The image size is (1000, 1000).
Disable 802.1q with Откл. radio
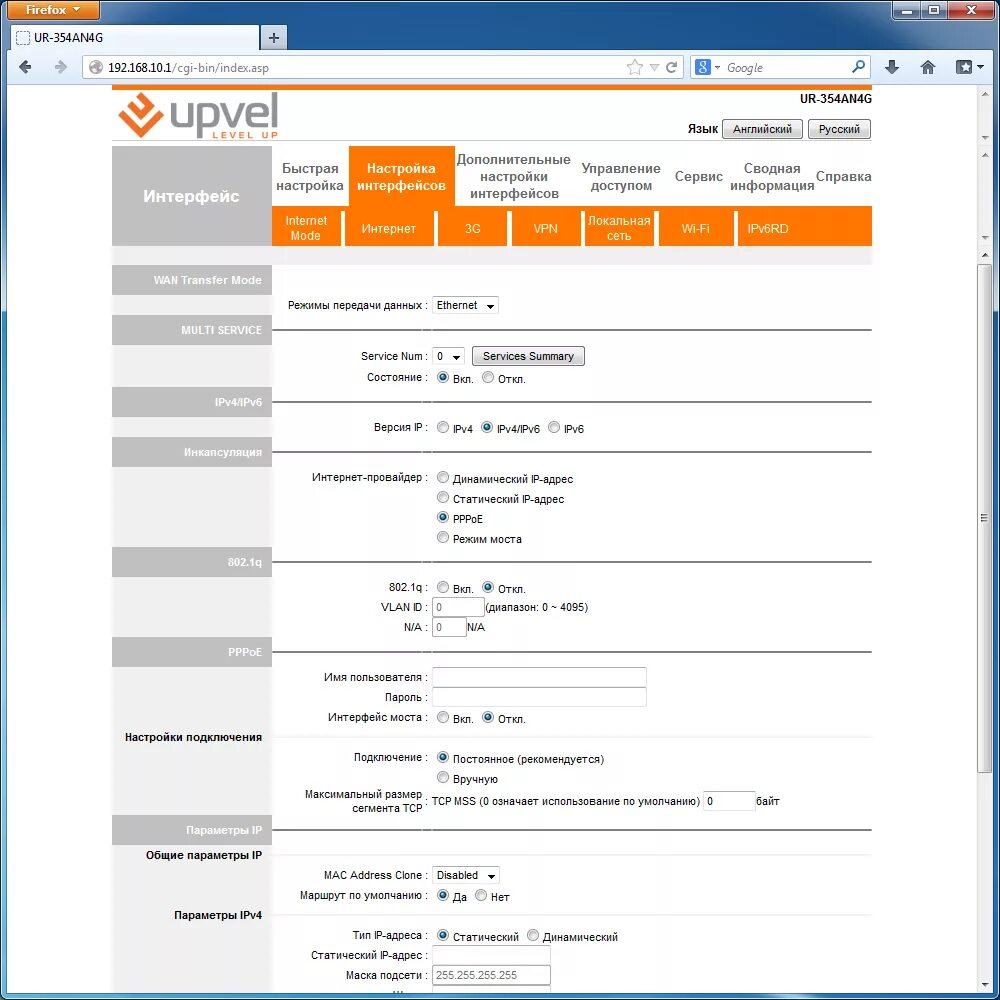[488, 587]
